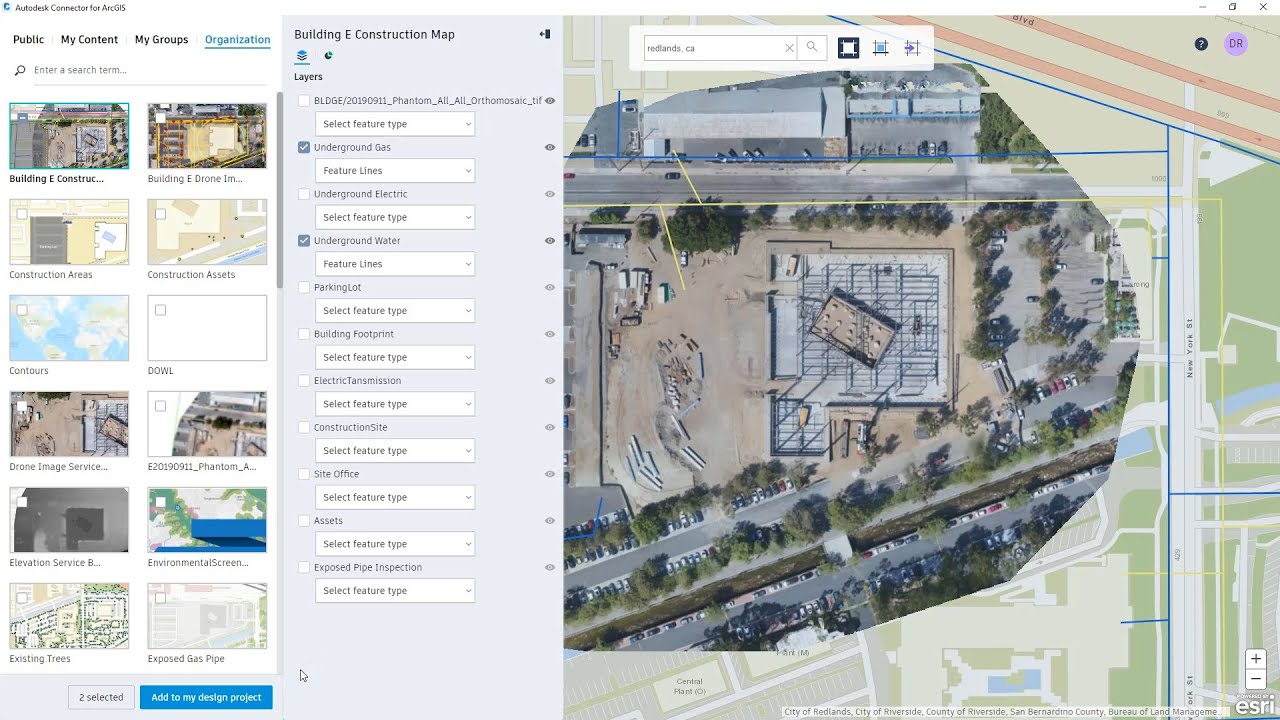Select the import area-of-interest tool with arrow
The width and height of the screenshot is (1280, 720).
coord(912,48)
